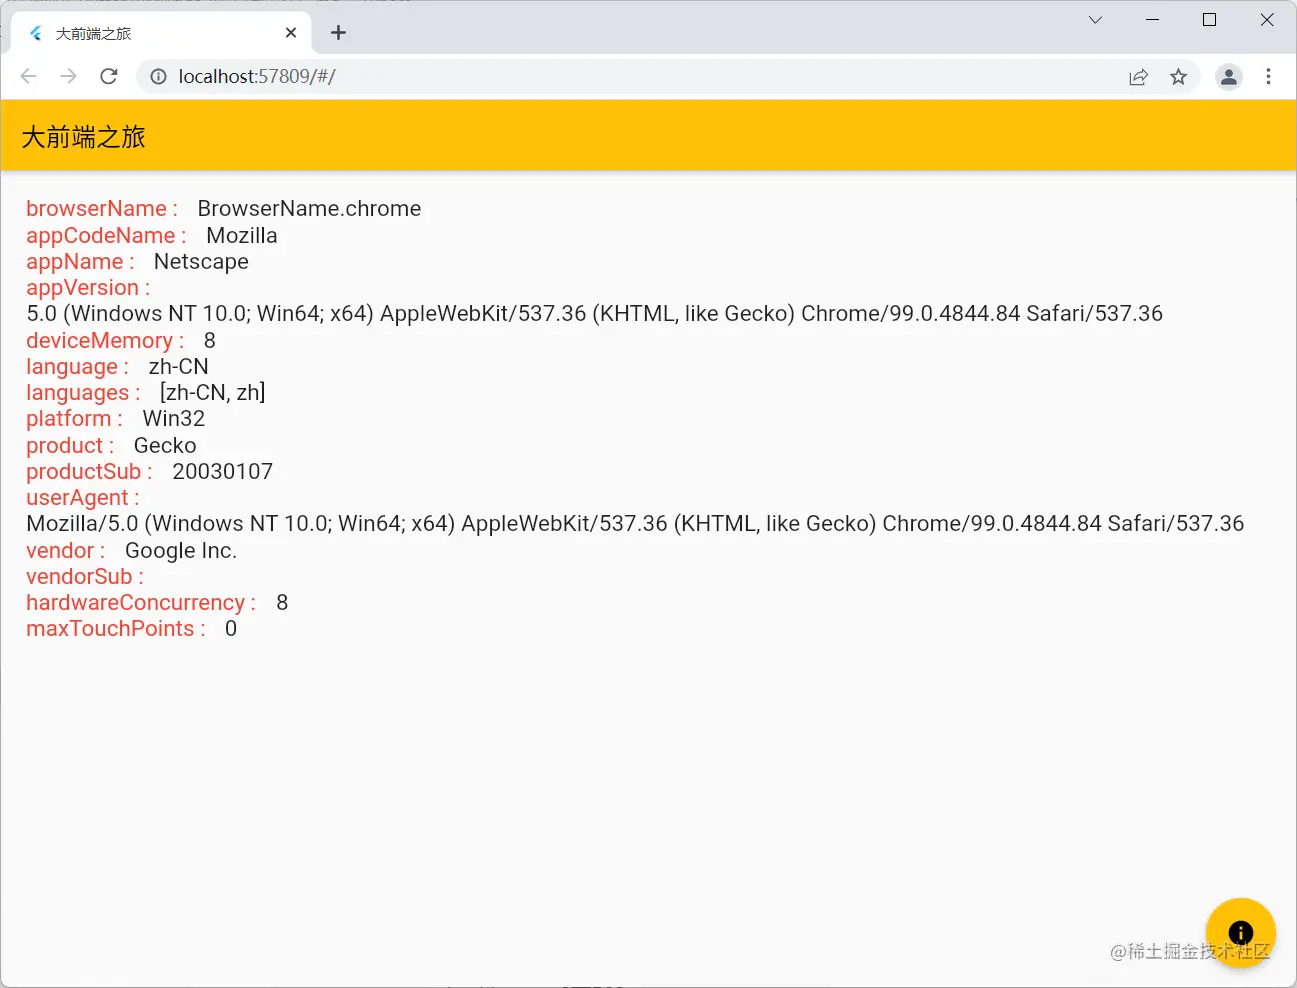This screenshot has width=1297, height=988.
Task: Click the deviceMemory label
Action: (x=105, y=340)
